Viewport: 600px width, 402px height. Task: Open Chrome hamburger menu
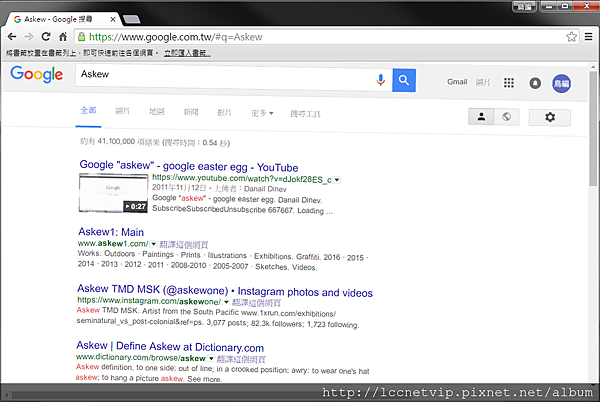click(x=588, y=37)
